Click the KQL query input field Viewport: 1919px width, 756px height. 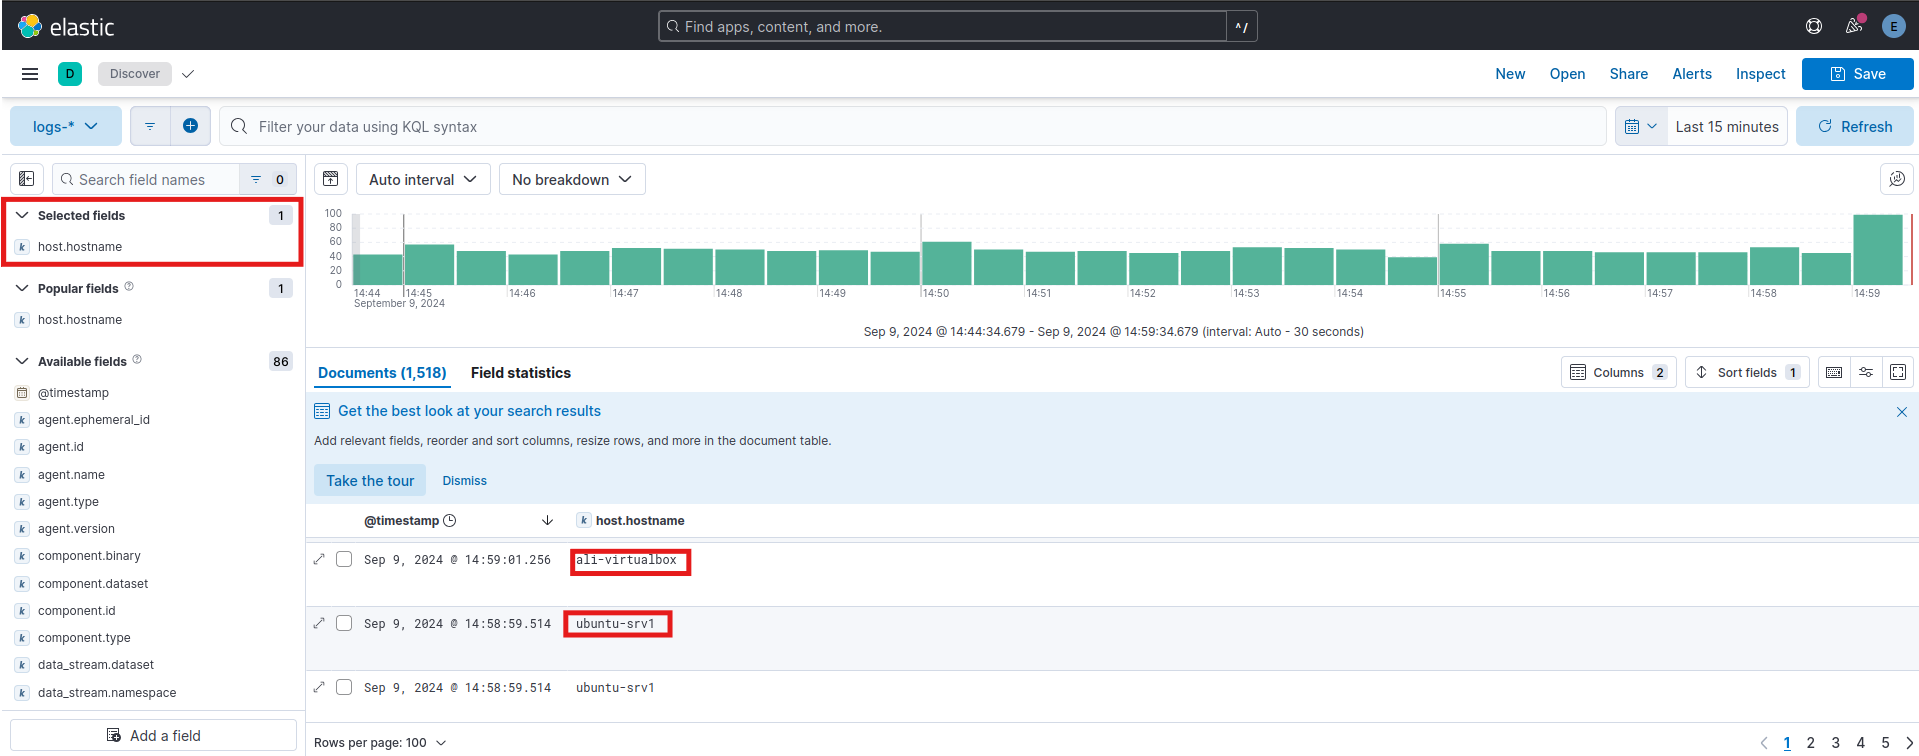tap(912, 126)
